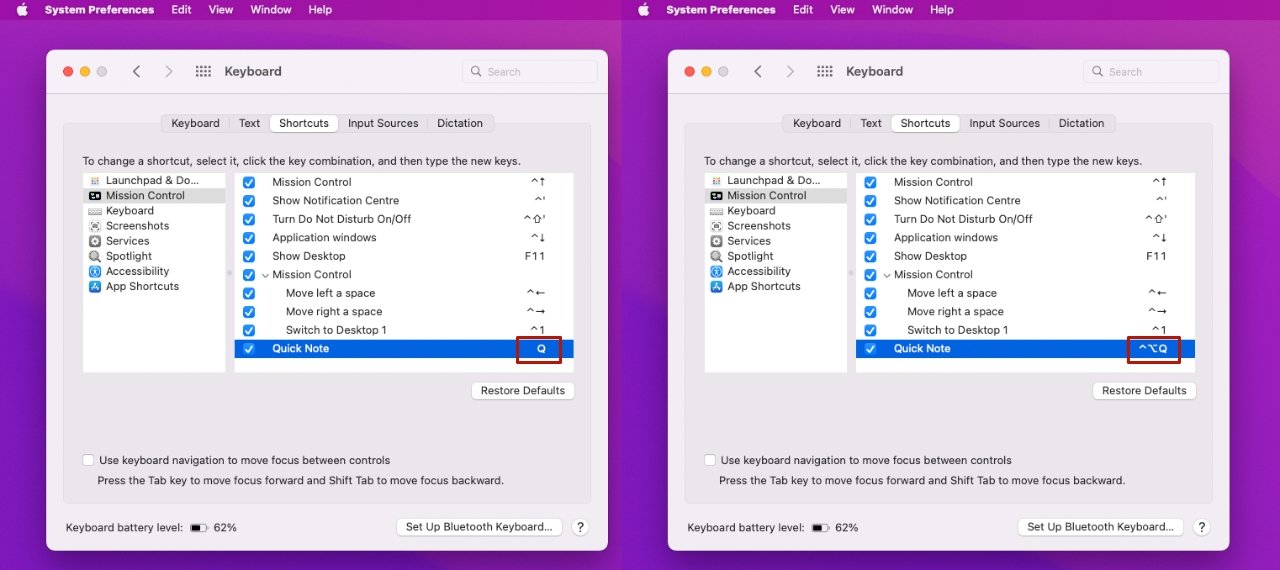Screen dimensions: 1280x570
Task: Toggle Show Notification Centre checkbox in left window
Action: point(249,200)
